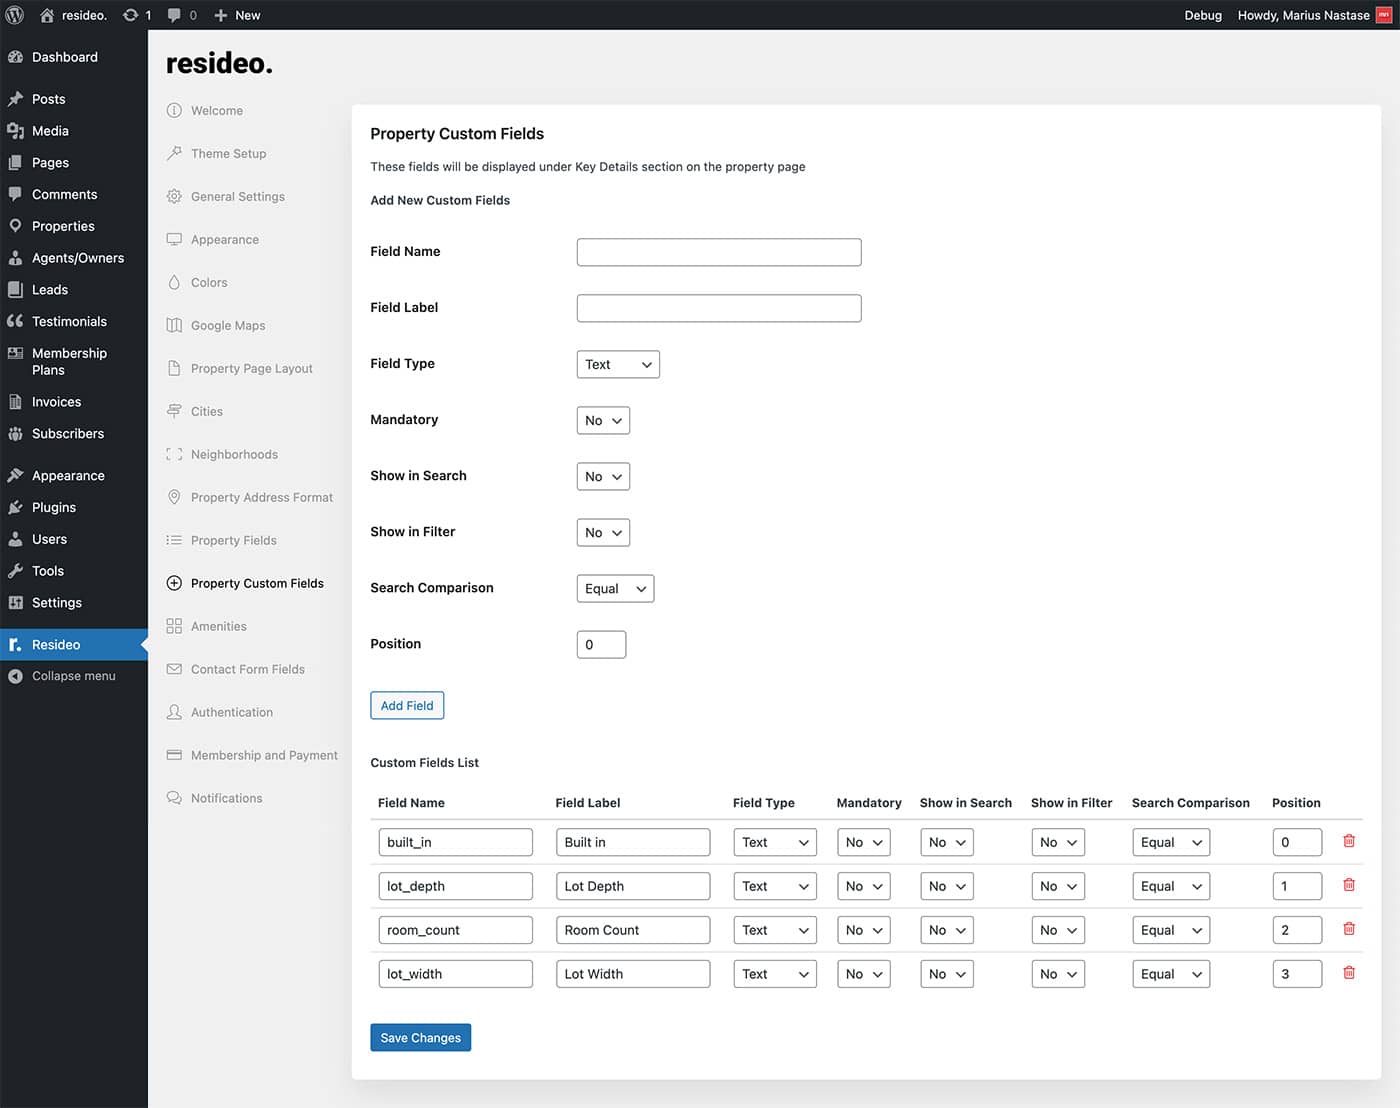
Task: Click the WordPress logo in admin bar
Action: (x=15, y=15)
